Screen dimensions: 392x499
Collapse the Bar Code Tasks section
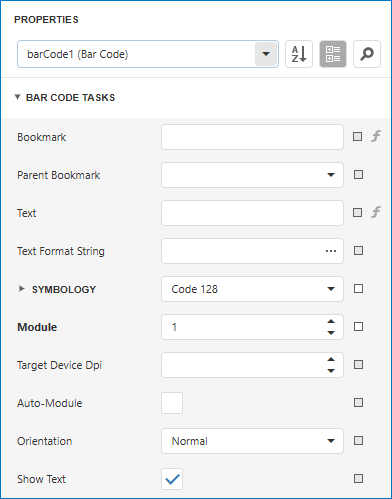pyautogui.click(x=17, y=97)
